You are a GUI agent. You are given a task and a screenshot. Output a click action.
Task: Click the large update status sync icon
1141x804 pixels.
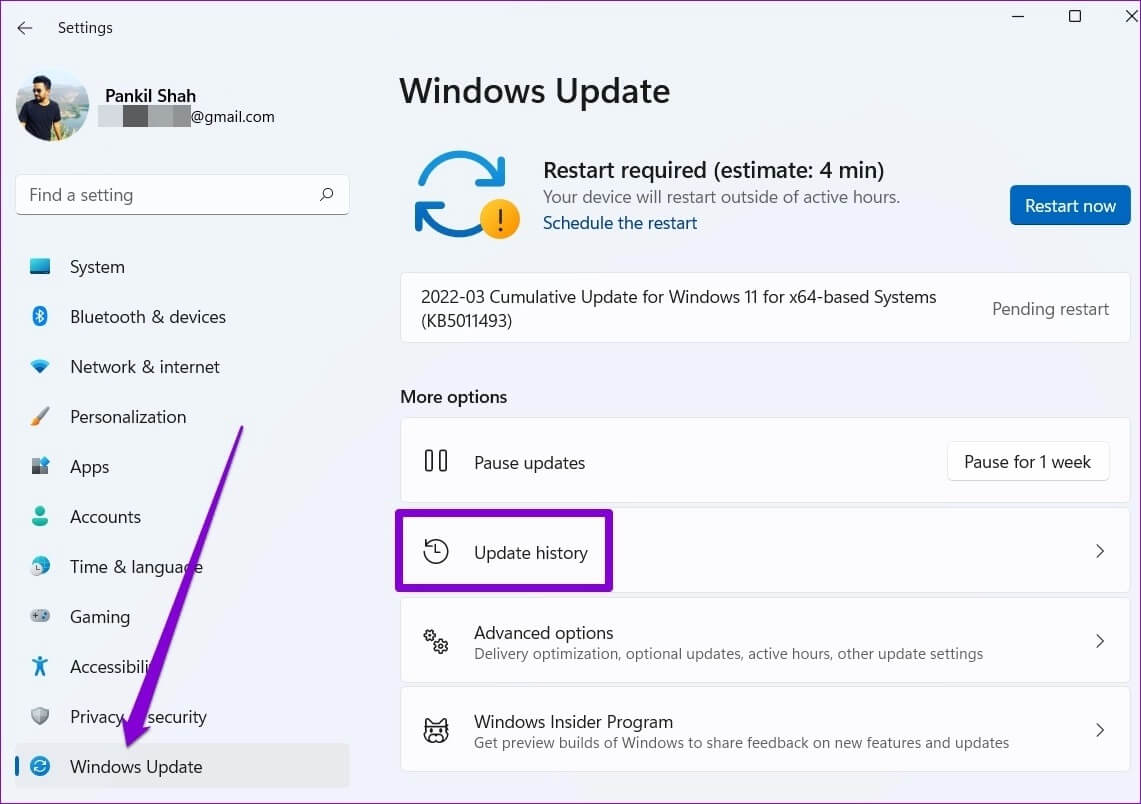tap(466, 195)
